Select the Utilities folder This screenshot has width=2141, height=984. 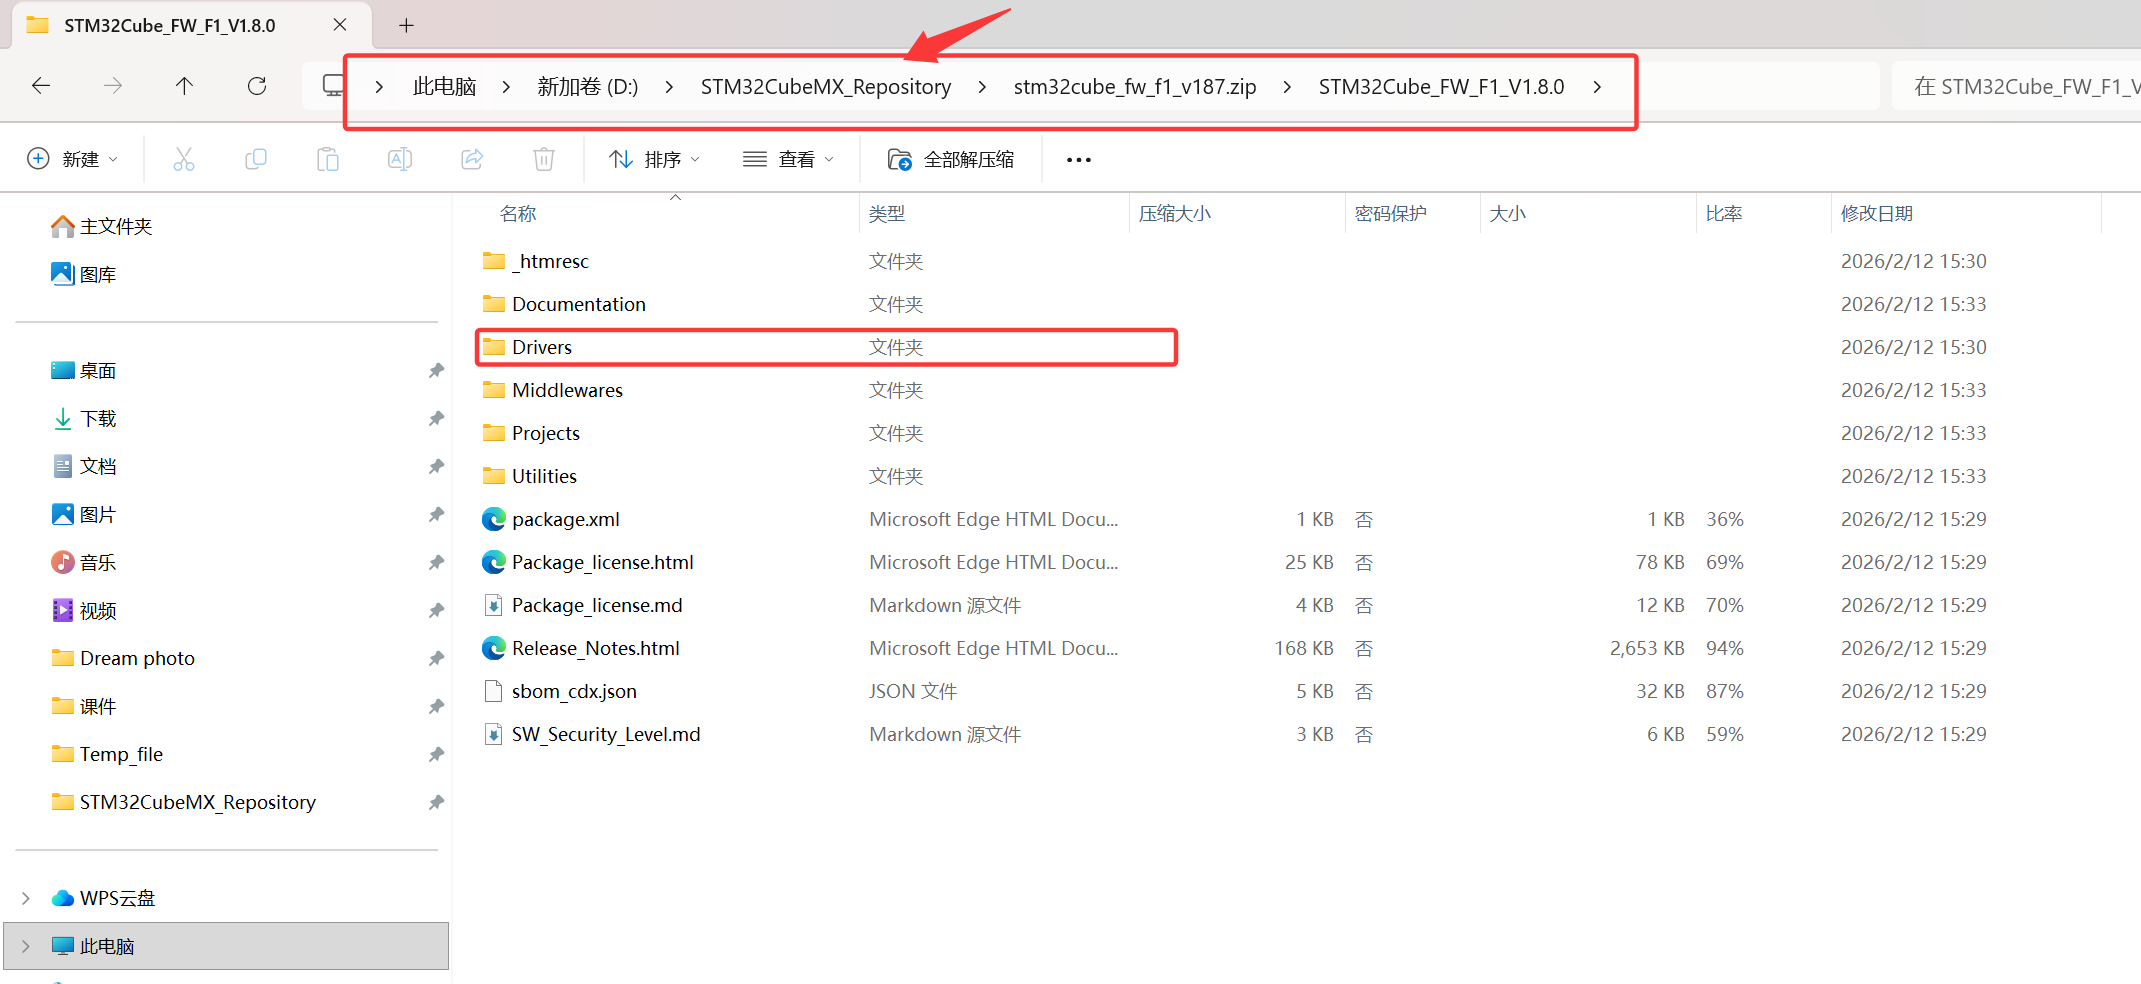point(544,476)
